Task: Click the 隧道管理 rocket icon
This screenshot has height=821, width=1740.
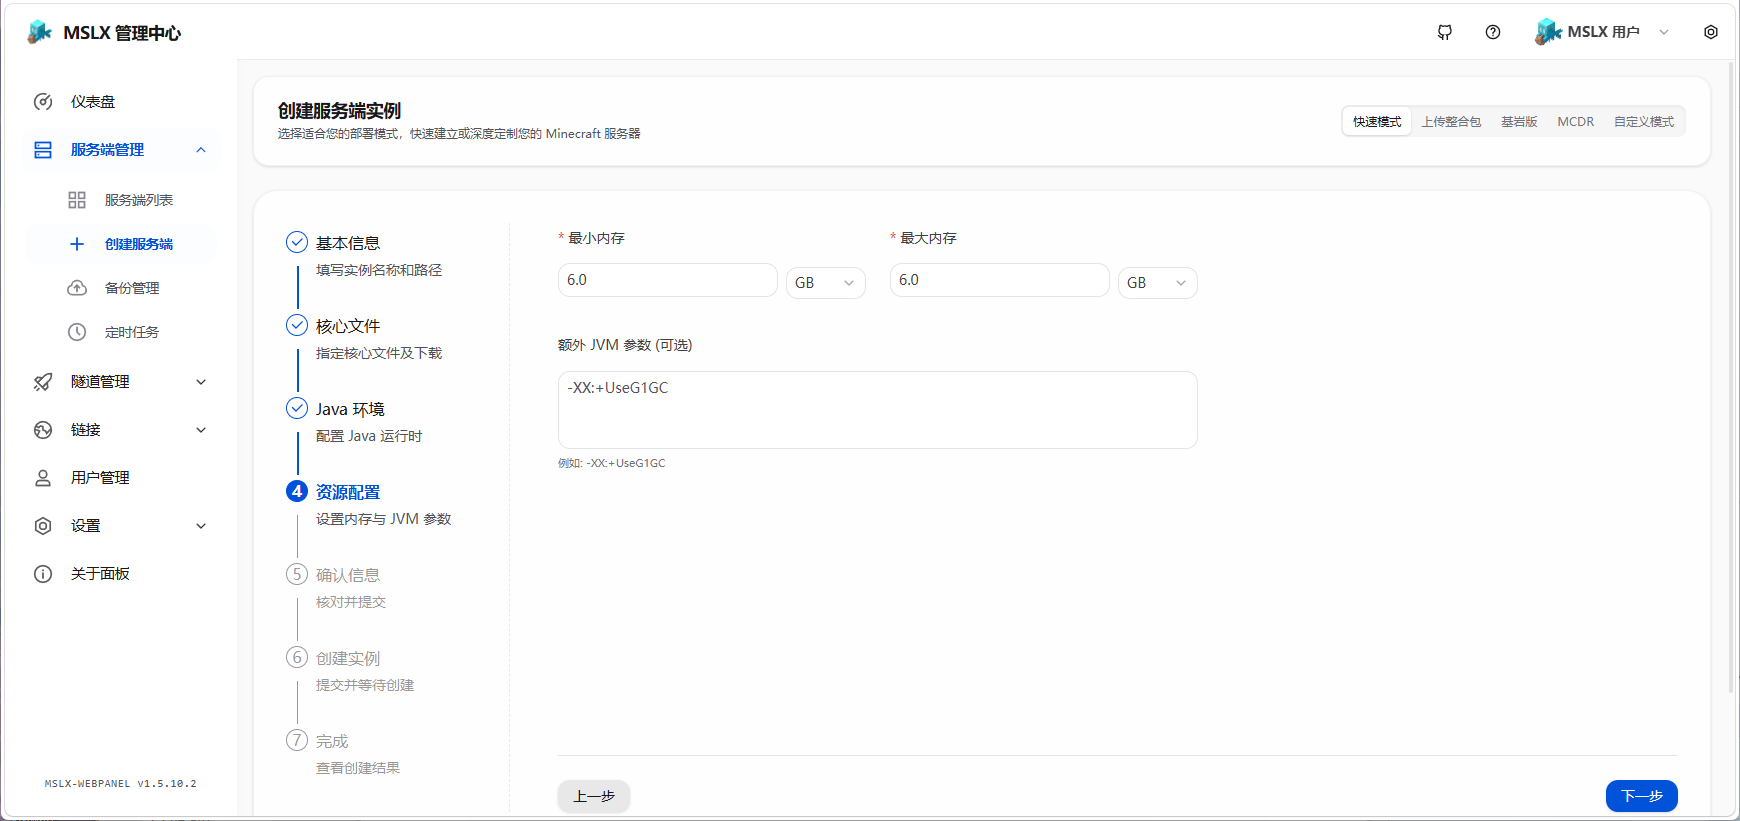Action: pyautogui.click(x=43, y=382)
